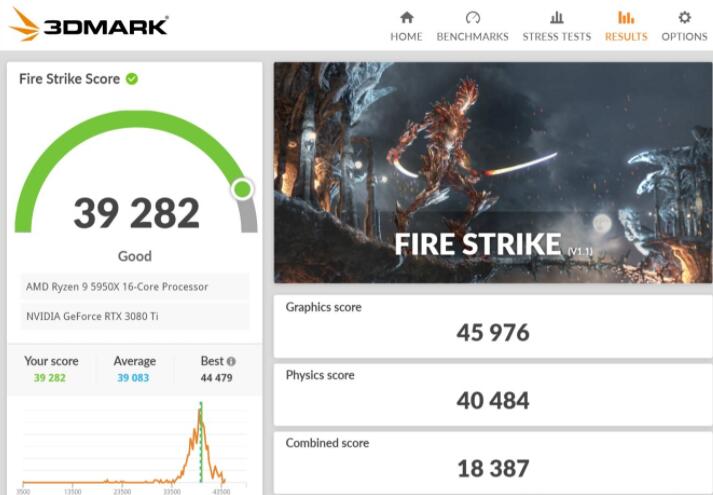Click green checkmark beside Fire Strike Score

pos(132,79)
